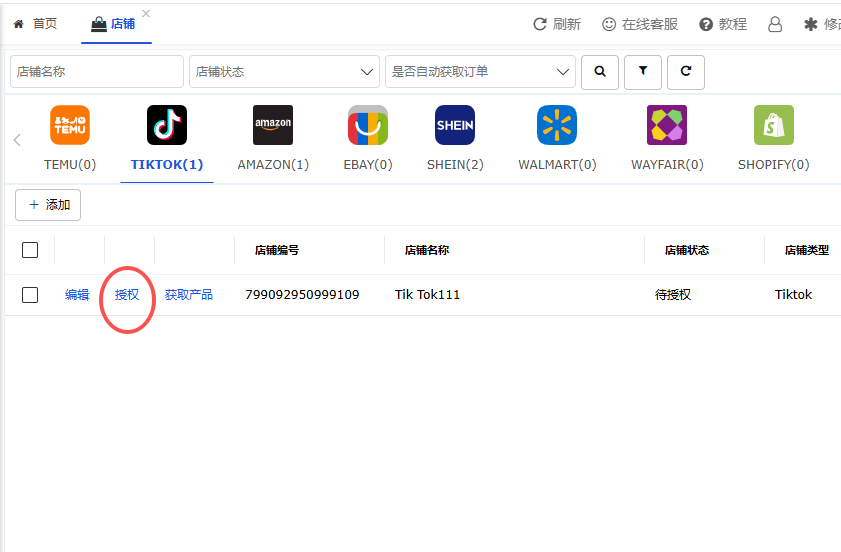Select the Wayfair platform icon
The height and width of the screenshot is (552, 841).
click(667, 125)
